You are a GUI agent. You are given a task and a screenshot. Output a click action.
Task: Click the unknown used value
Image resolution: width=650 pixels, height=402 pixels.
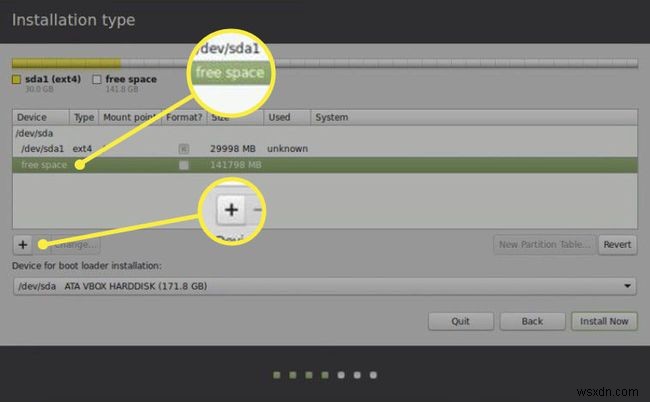point(287,149)
